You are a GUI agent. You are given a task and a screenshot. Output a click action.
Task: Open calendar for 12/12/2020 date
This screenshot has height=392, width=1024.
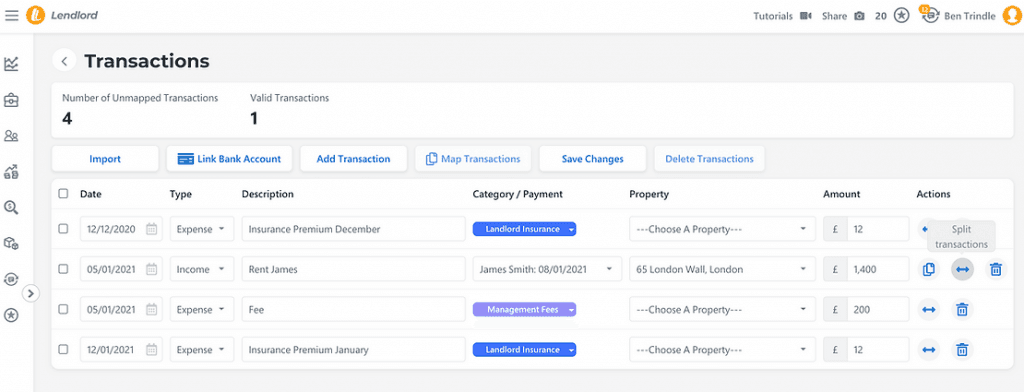pos(152,229)
